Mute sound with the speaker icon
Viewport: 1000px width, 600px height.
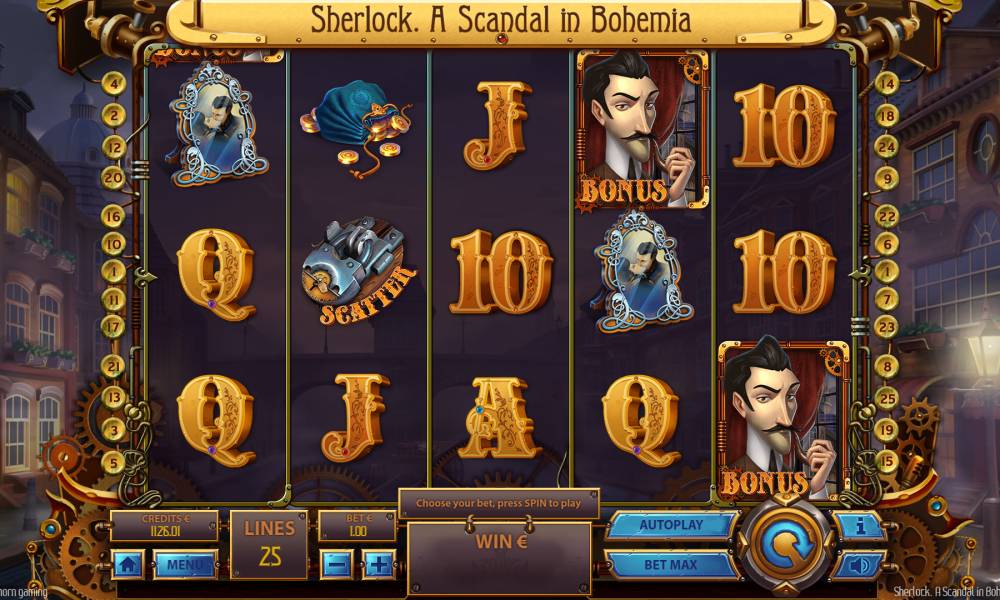[859, 565]
